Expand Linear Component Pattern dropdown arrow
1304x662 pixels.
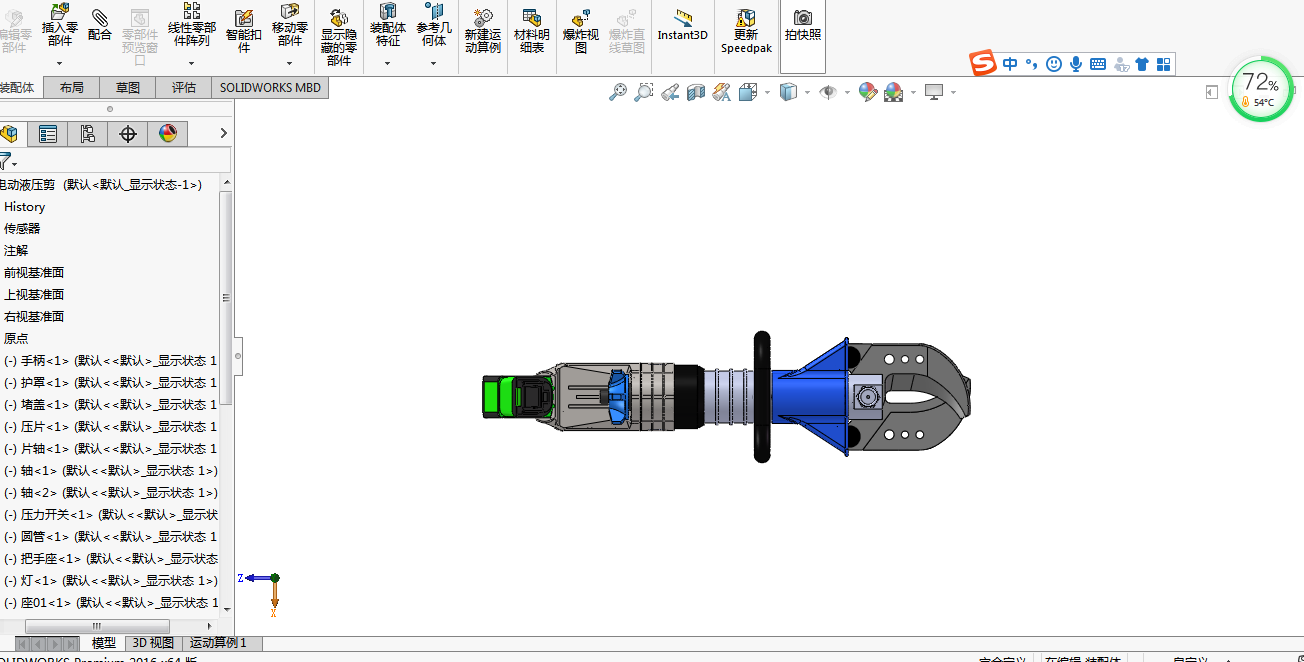pos(191,63)
